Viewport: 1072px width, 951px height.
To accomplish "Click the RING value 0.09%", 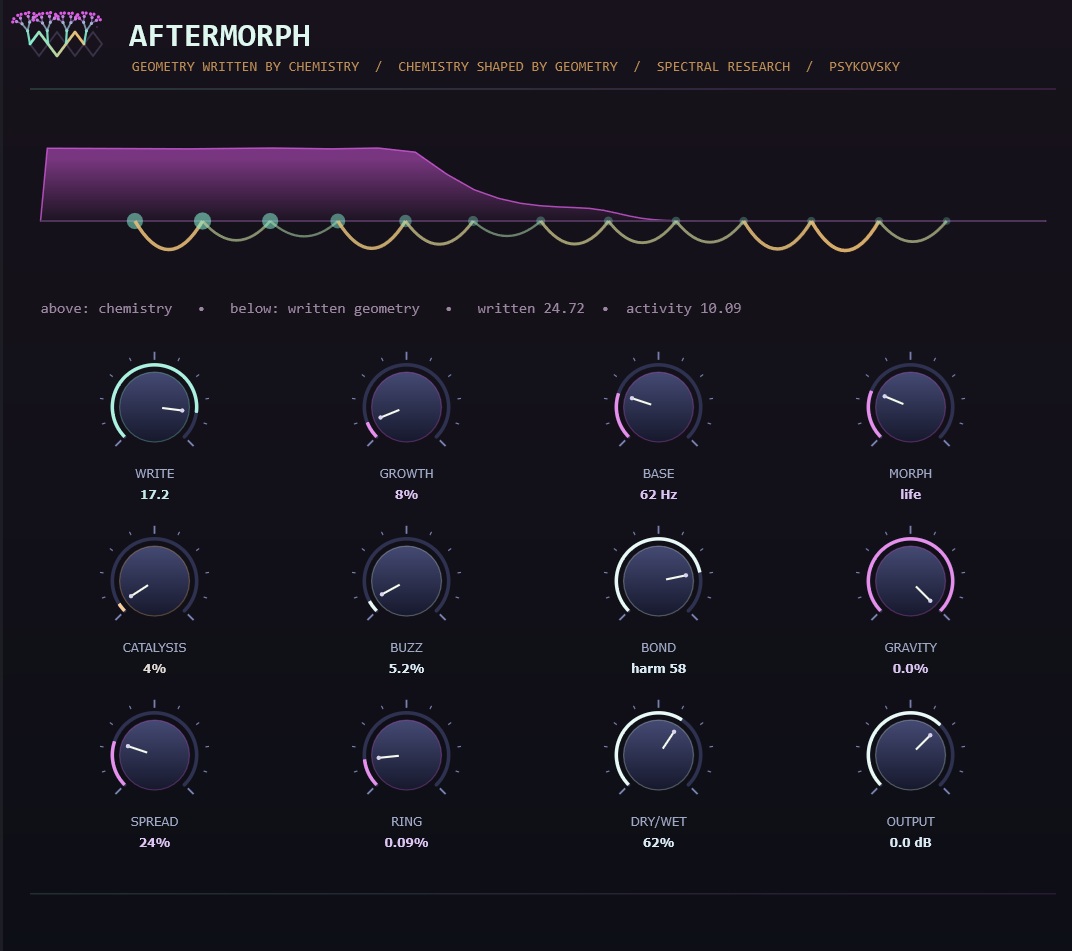I will tap(406, 842).
